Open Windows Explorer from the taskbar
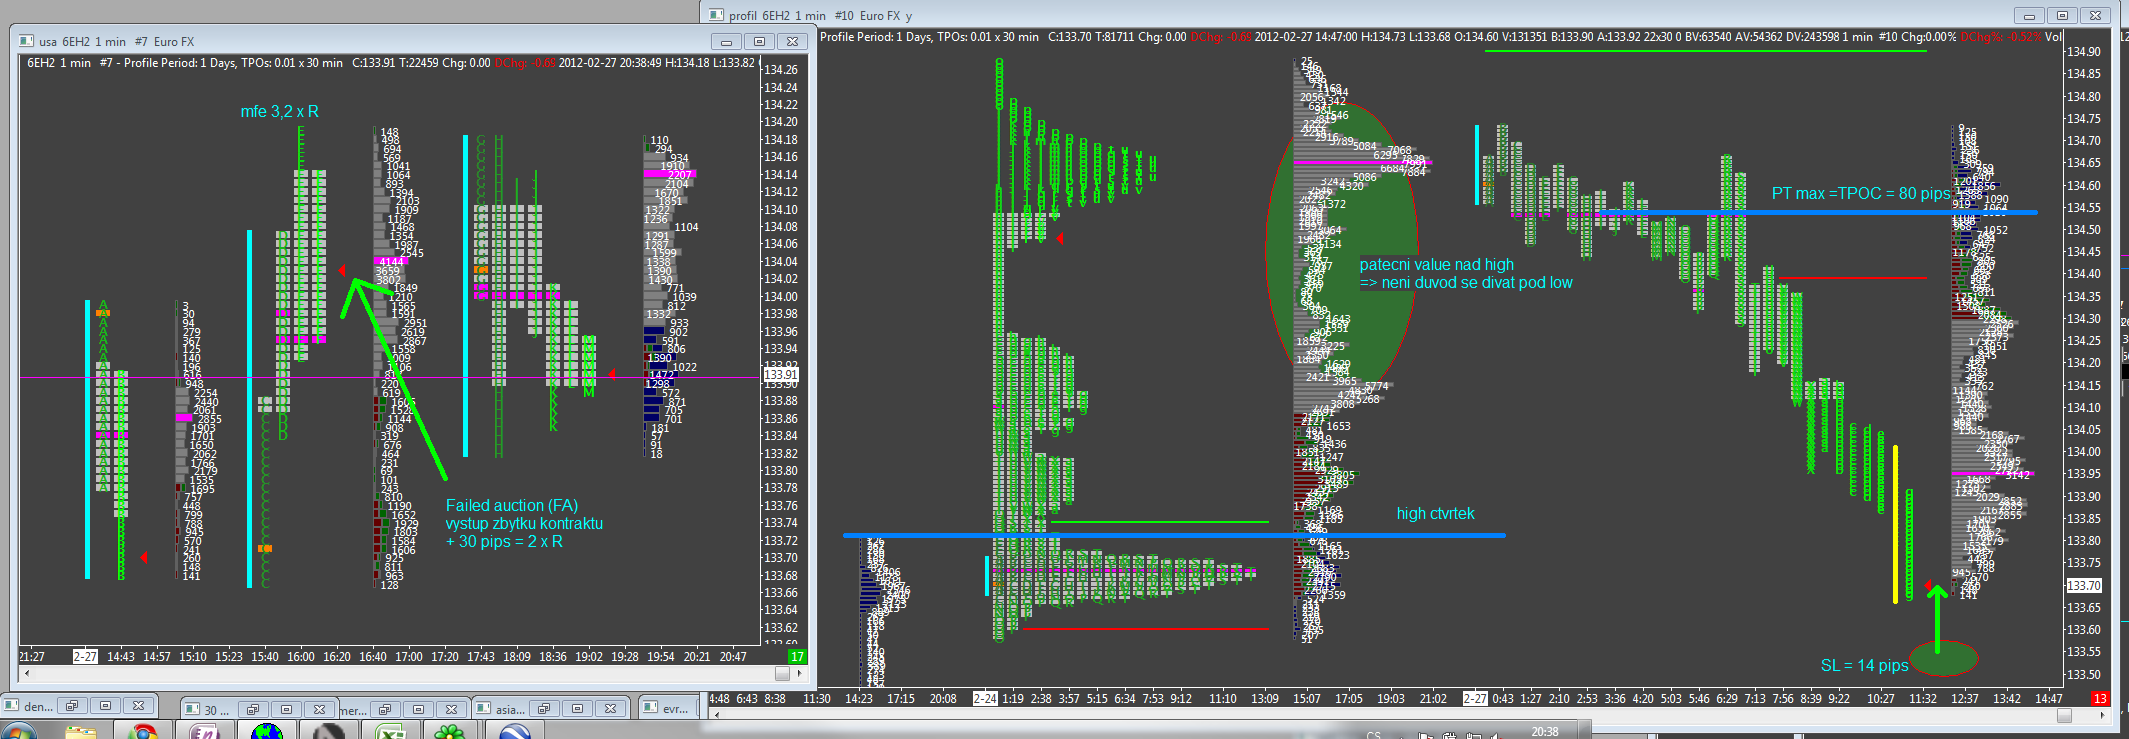Image resolution: width=2129 pixels, height=739 pixels. click(81, 732)
